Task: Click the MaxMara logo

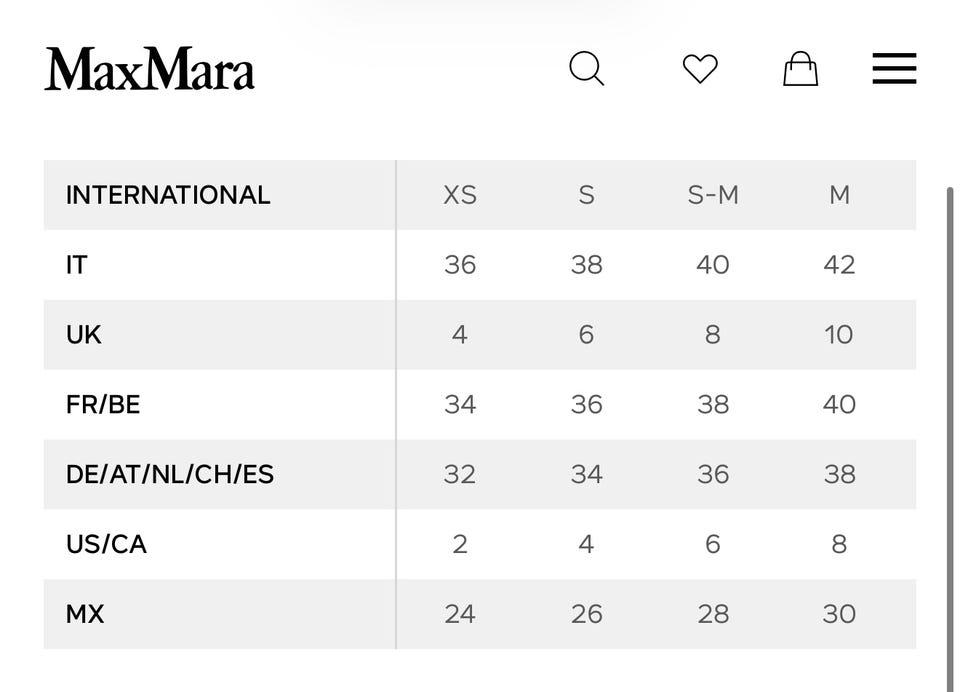Action: 149,69
